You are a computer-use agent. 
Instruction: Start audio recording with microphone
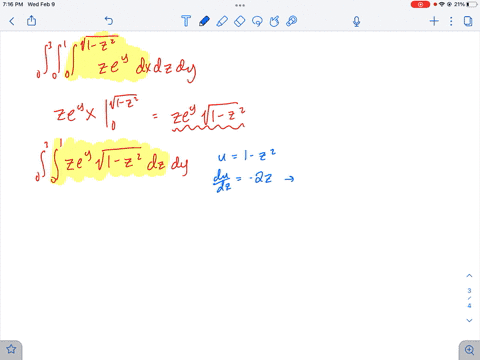click(x=356, y=22)
